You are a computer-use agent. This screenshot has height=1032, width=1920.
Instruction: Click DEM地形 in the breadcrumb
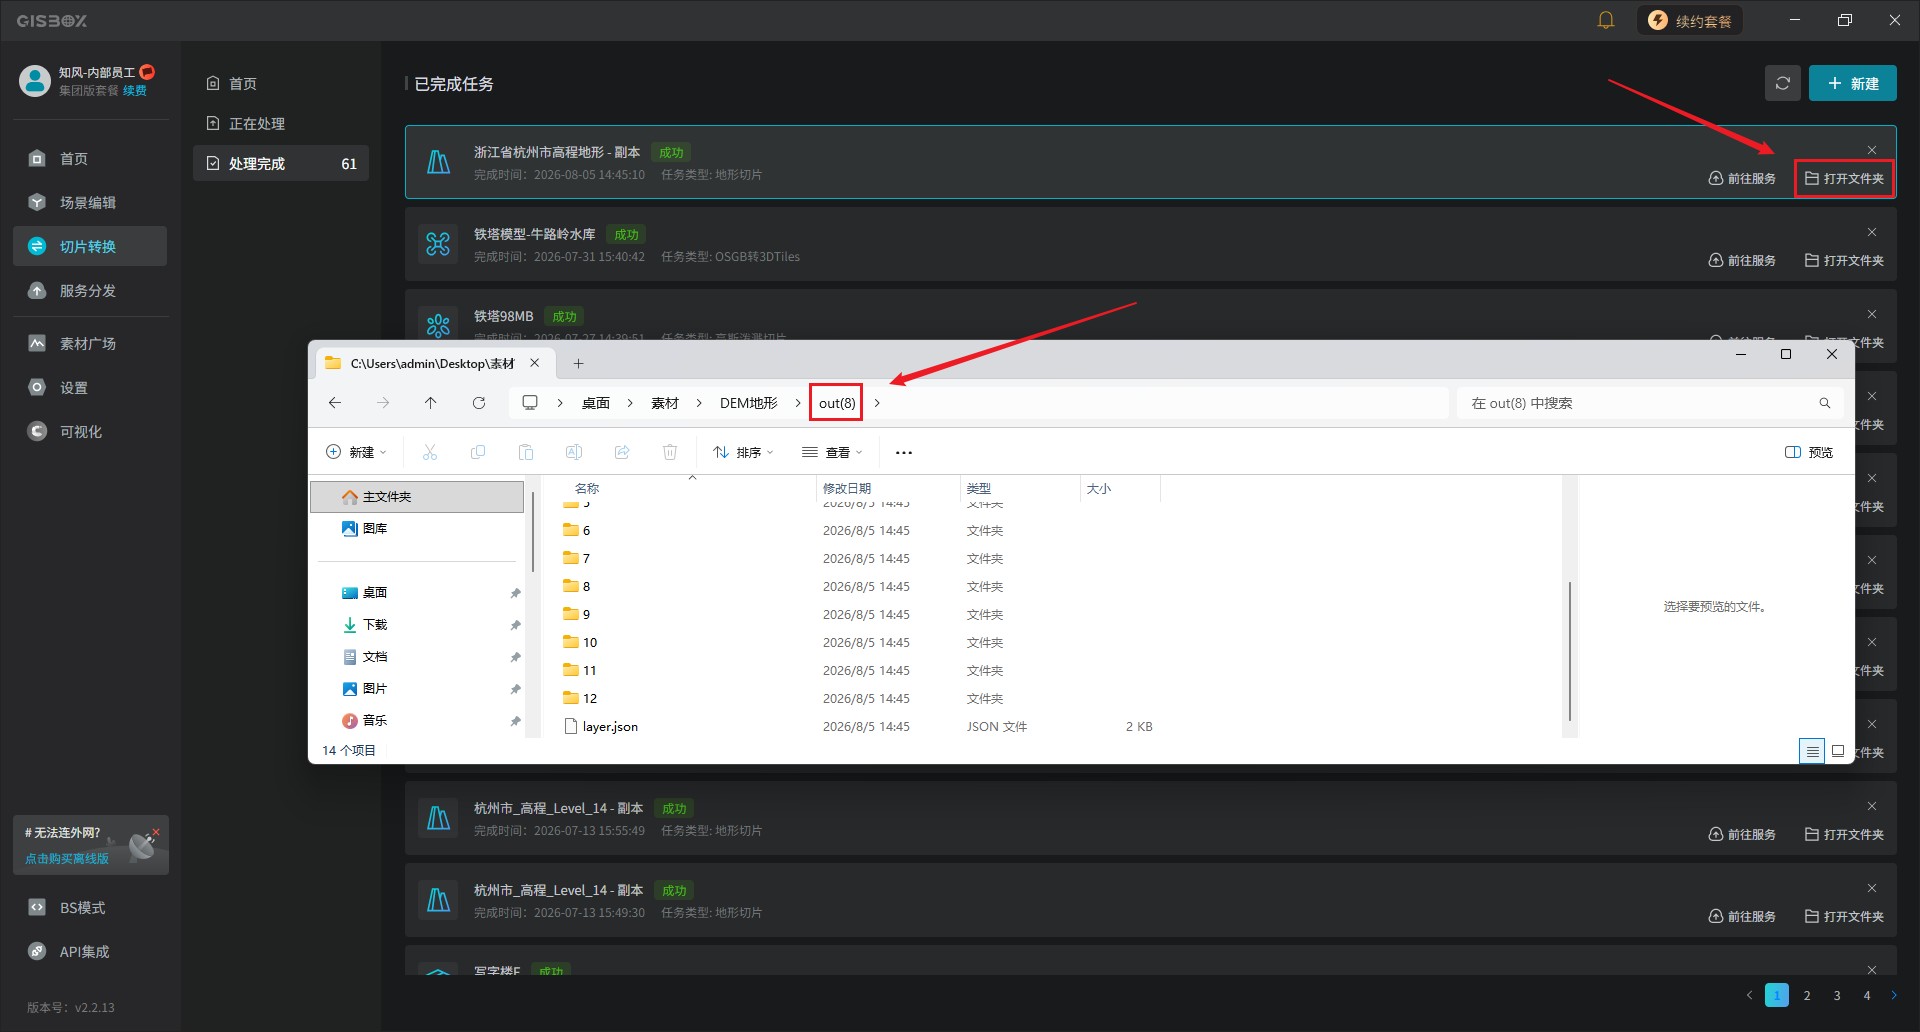(x=749, y=403)
